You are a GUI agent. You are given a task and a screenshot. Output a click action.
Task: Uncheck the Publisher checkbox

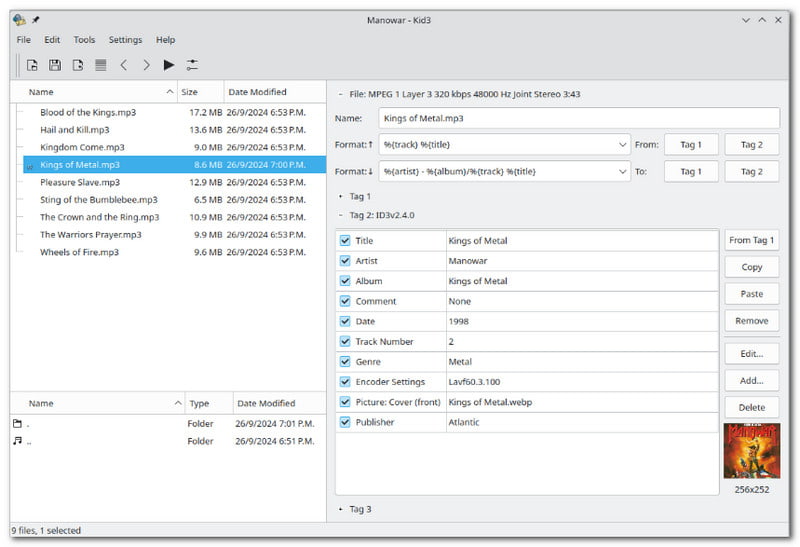pyautogui.click(x=345, y=422)
